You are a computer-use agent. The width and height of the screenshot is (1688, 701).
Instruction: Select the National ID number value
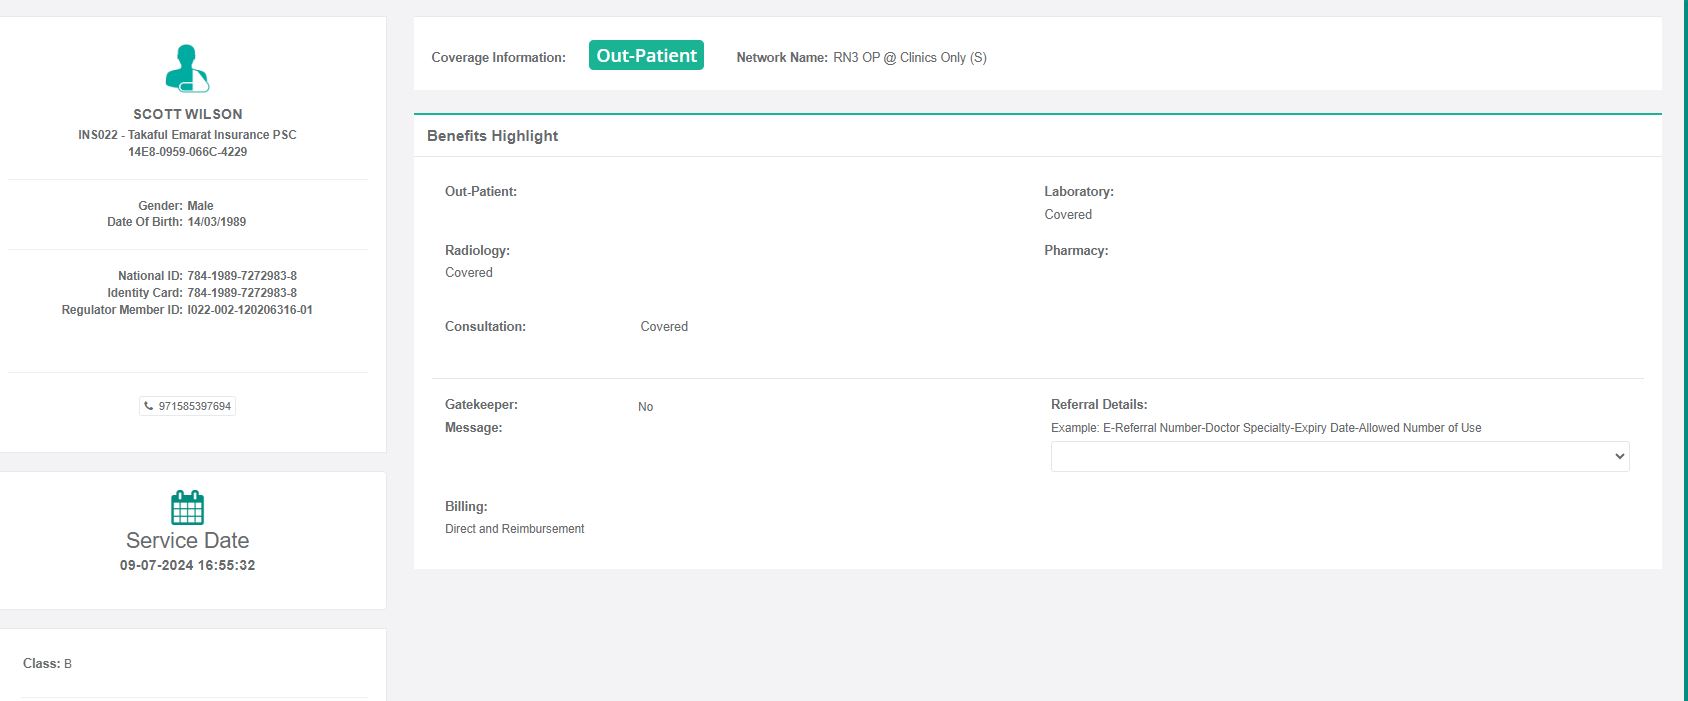(242, 276)
